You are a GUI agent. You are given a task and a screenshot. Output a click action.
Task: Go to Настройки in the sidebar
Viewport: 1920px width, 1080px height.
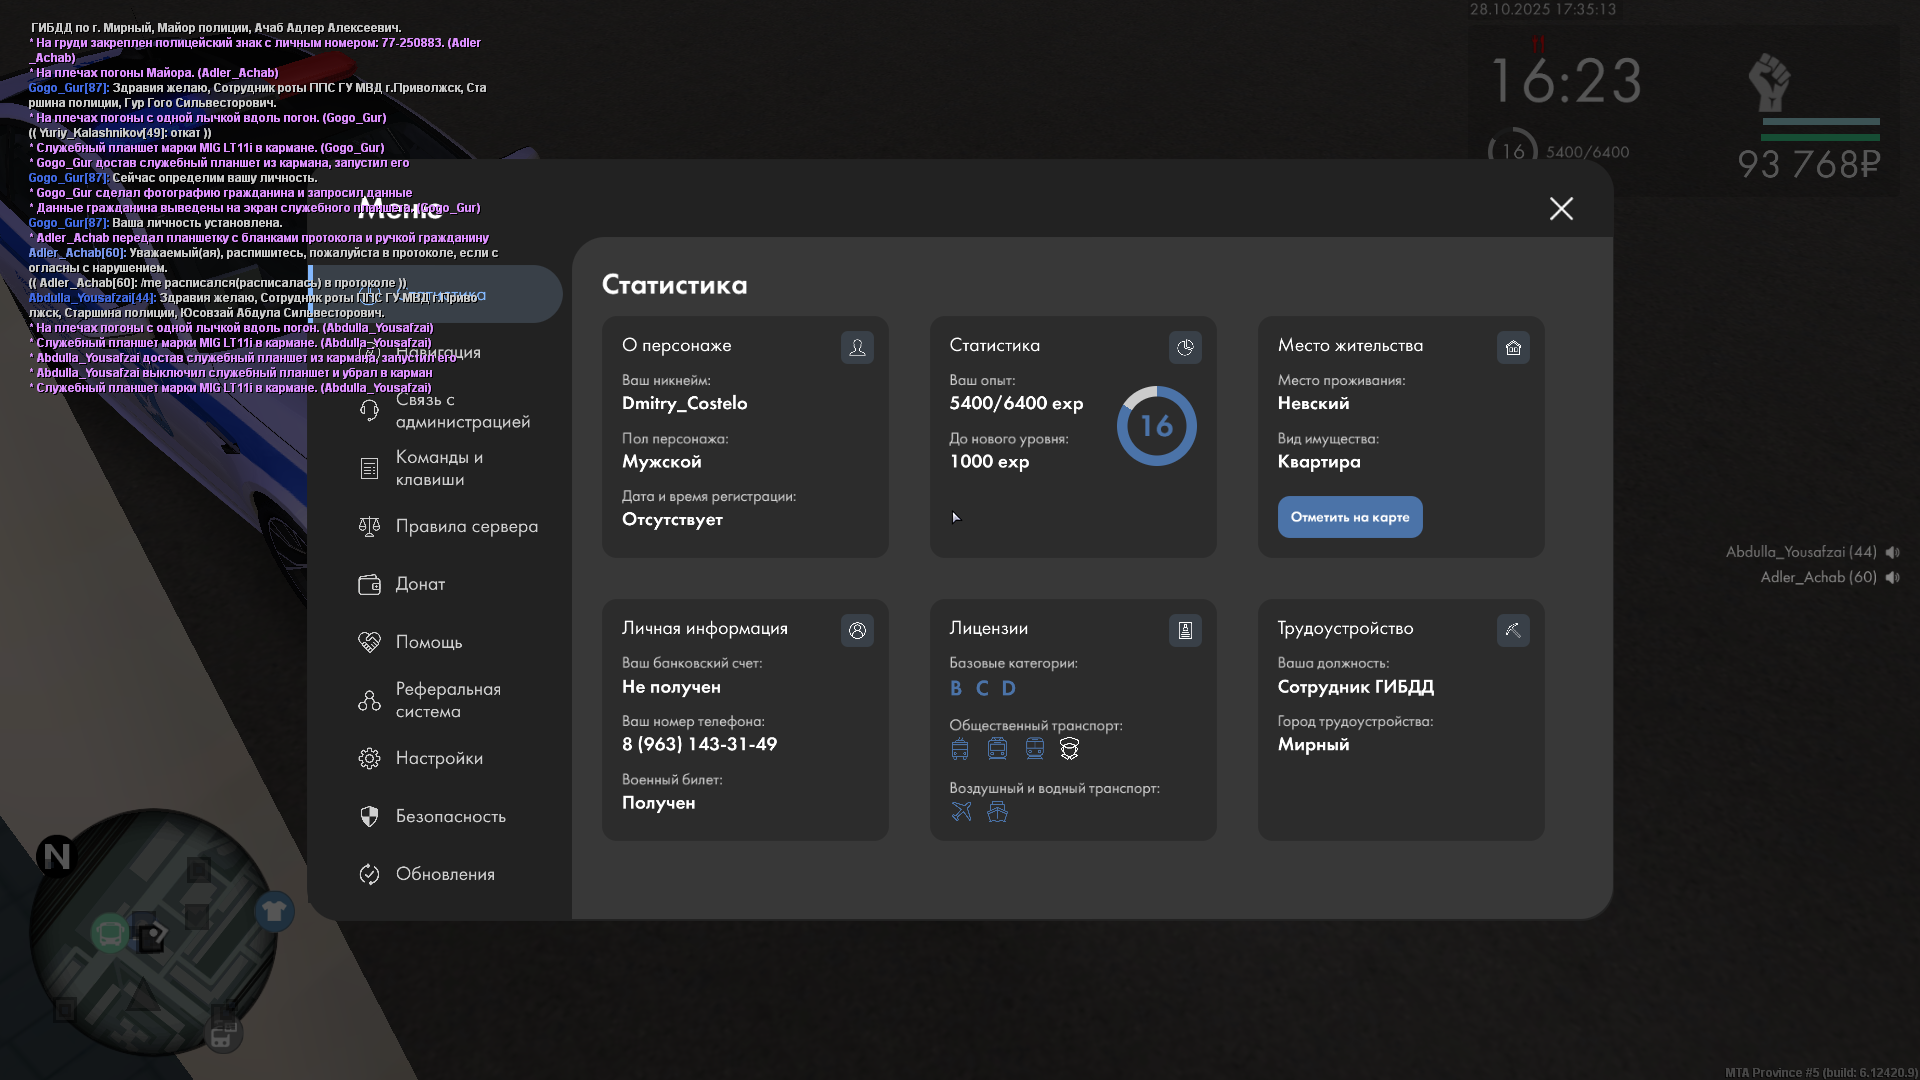coord(439,759)
